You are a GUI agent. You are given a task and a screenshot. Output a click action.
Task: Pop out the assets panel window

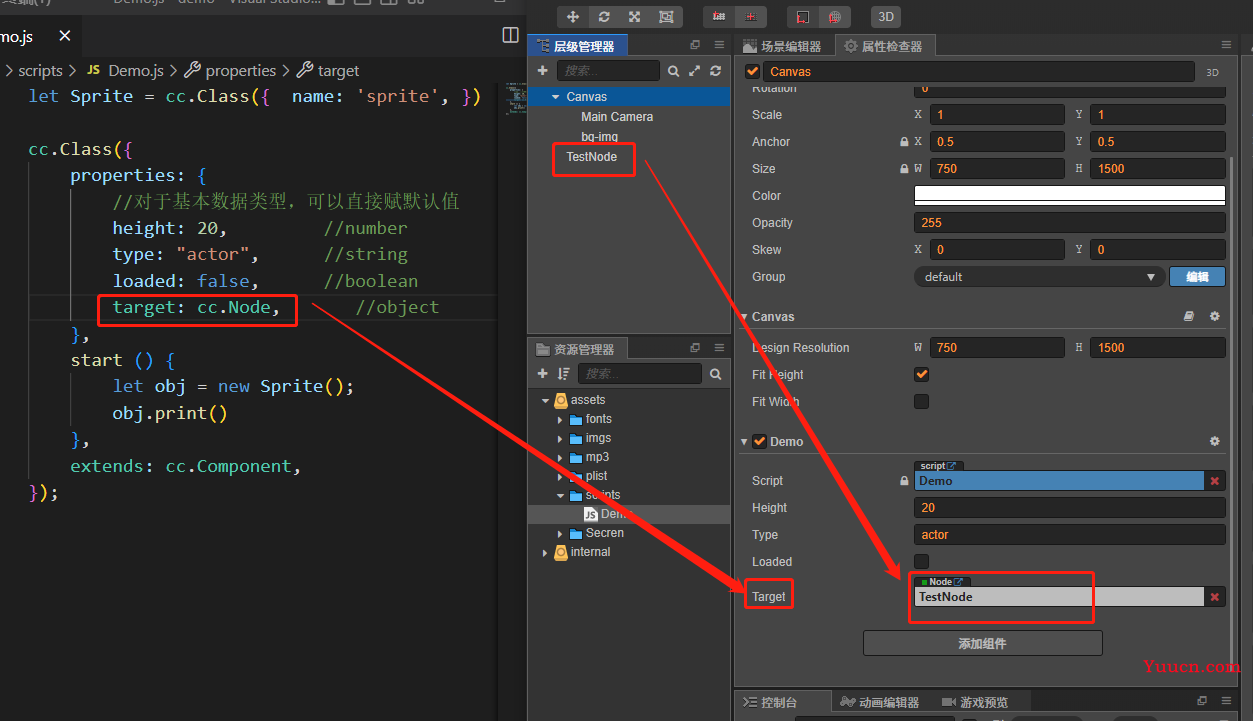click(695, 349)
